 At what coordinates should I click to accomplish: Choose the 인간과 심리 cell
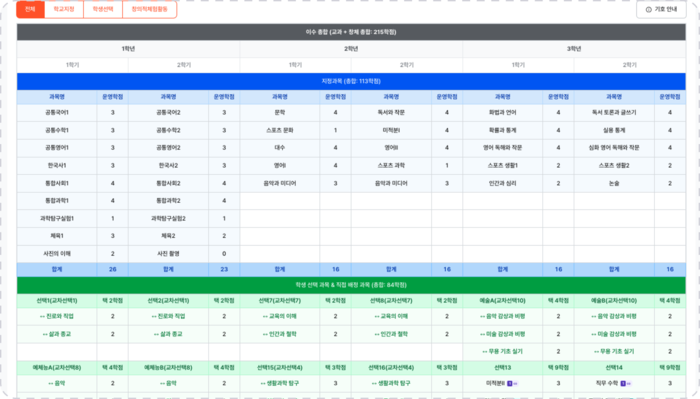click(x=503, y=183)
